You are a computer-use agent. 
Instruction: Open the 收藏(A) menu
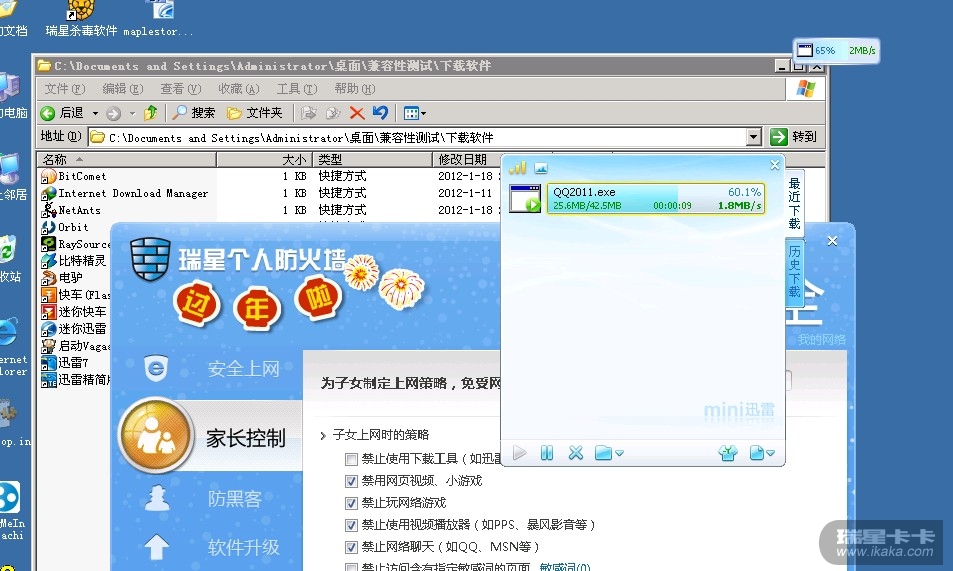(238, 89)
